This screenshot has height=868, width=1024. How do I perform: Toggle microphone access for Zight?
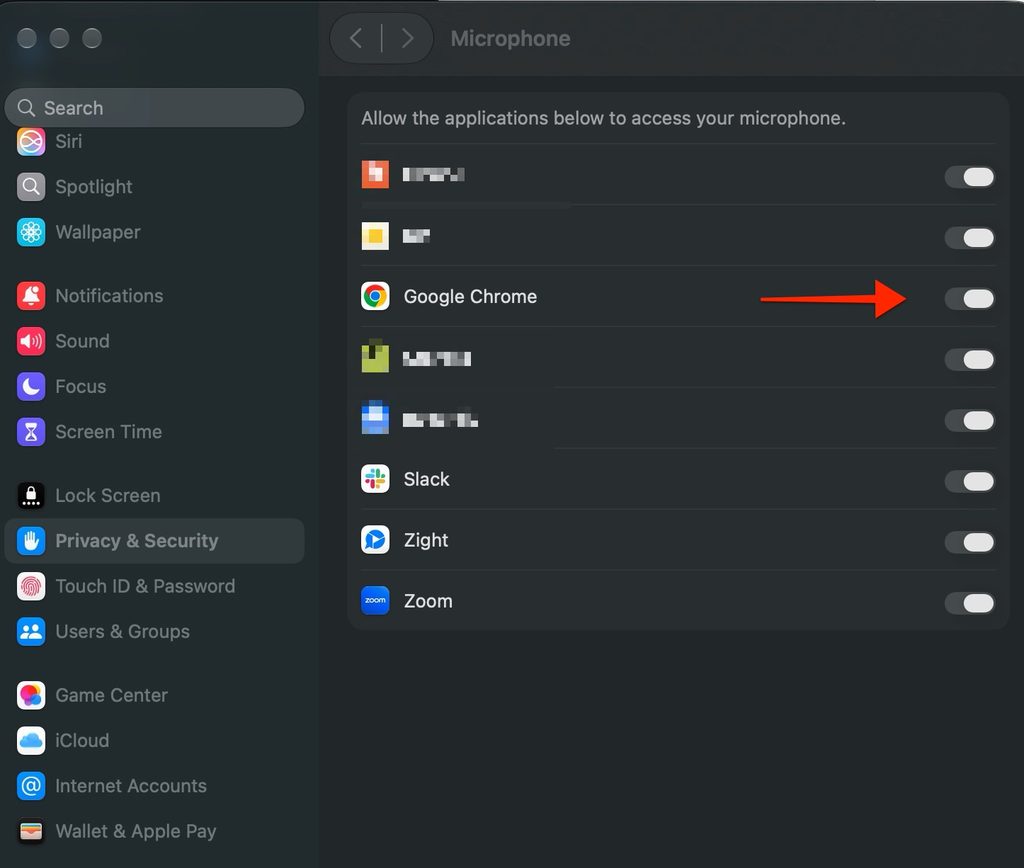point(970,542)
